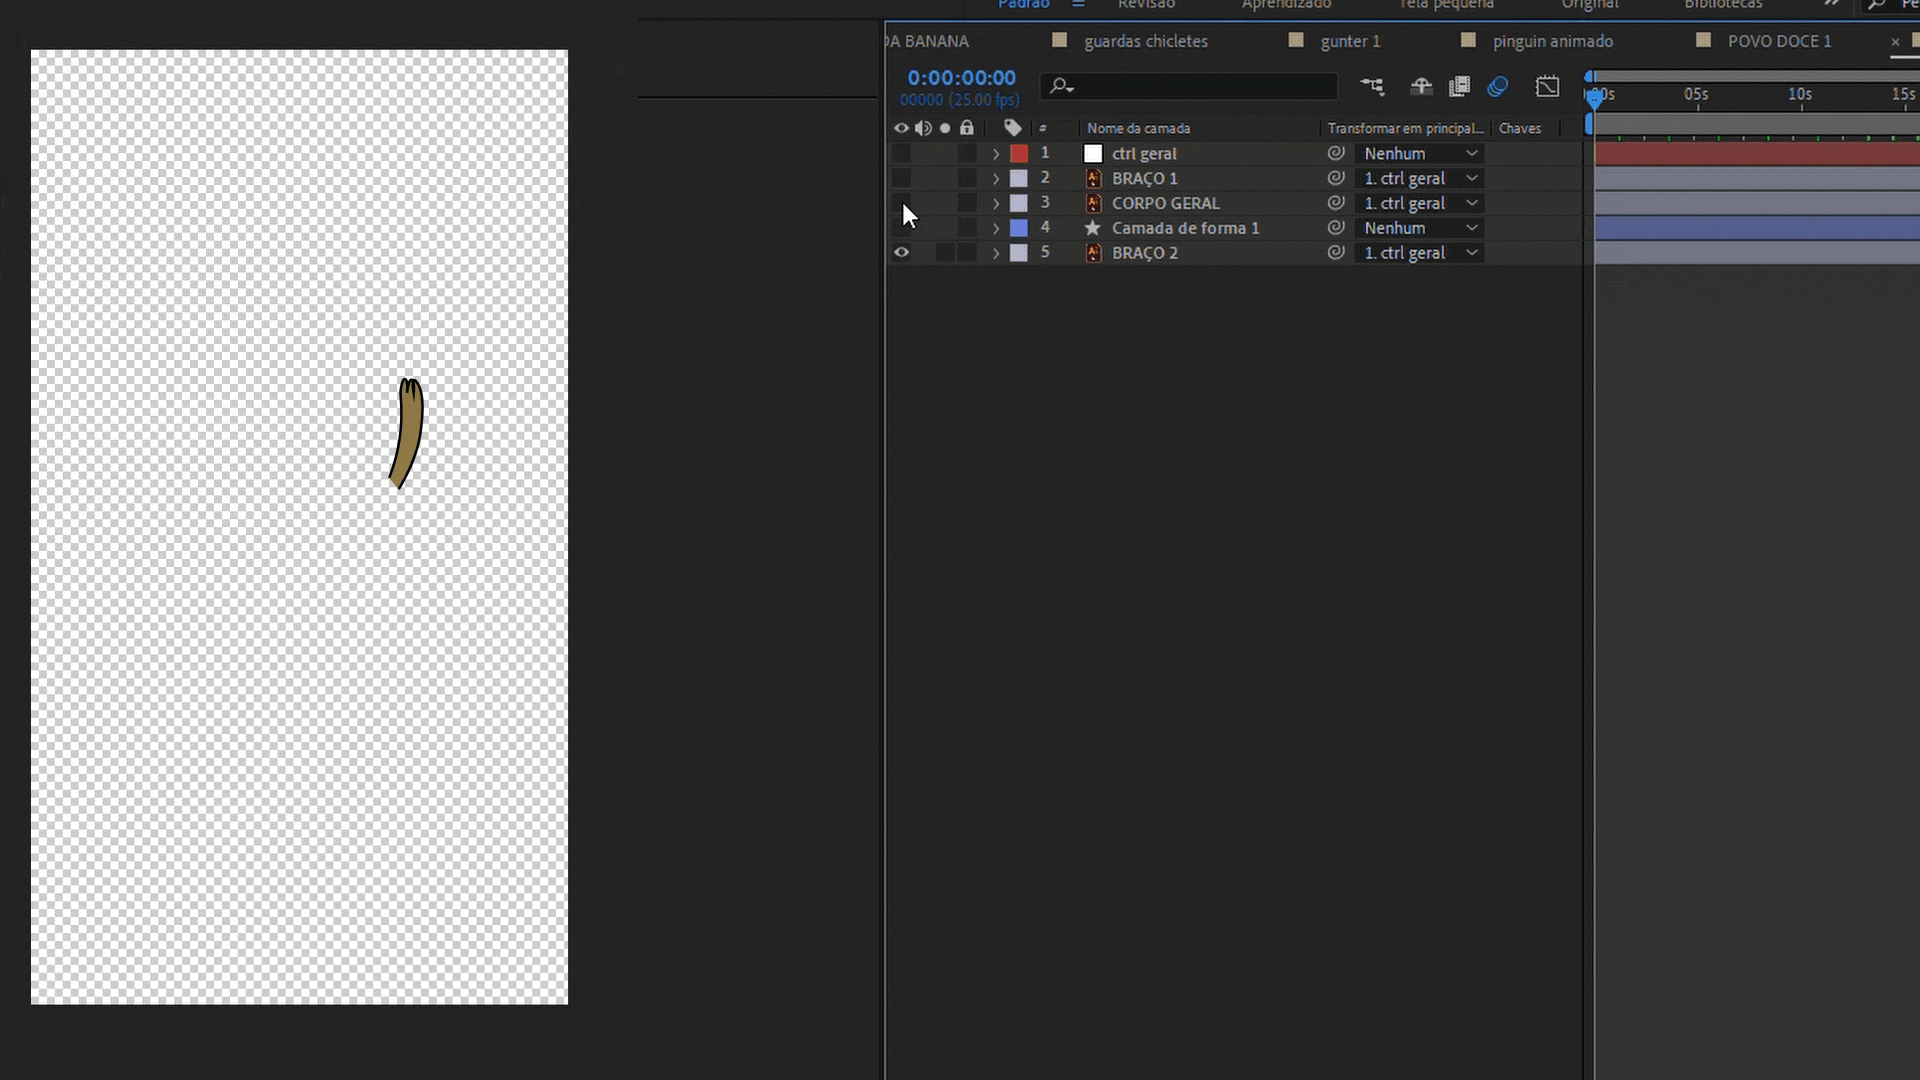Open parent dropdown for ctrl geral layer
Screen dimensions: 1920x1080
1420,153
